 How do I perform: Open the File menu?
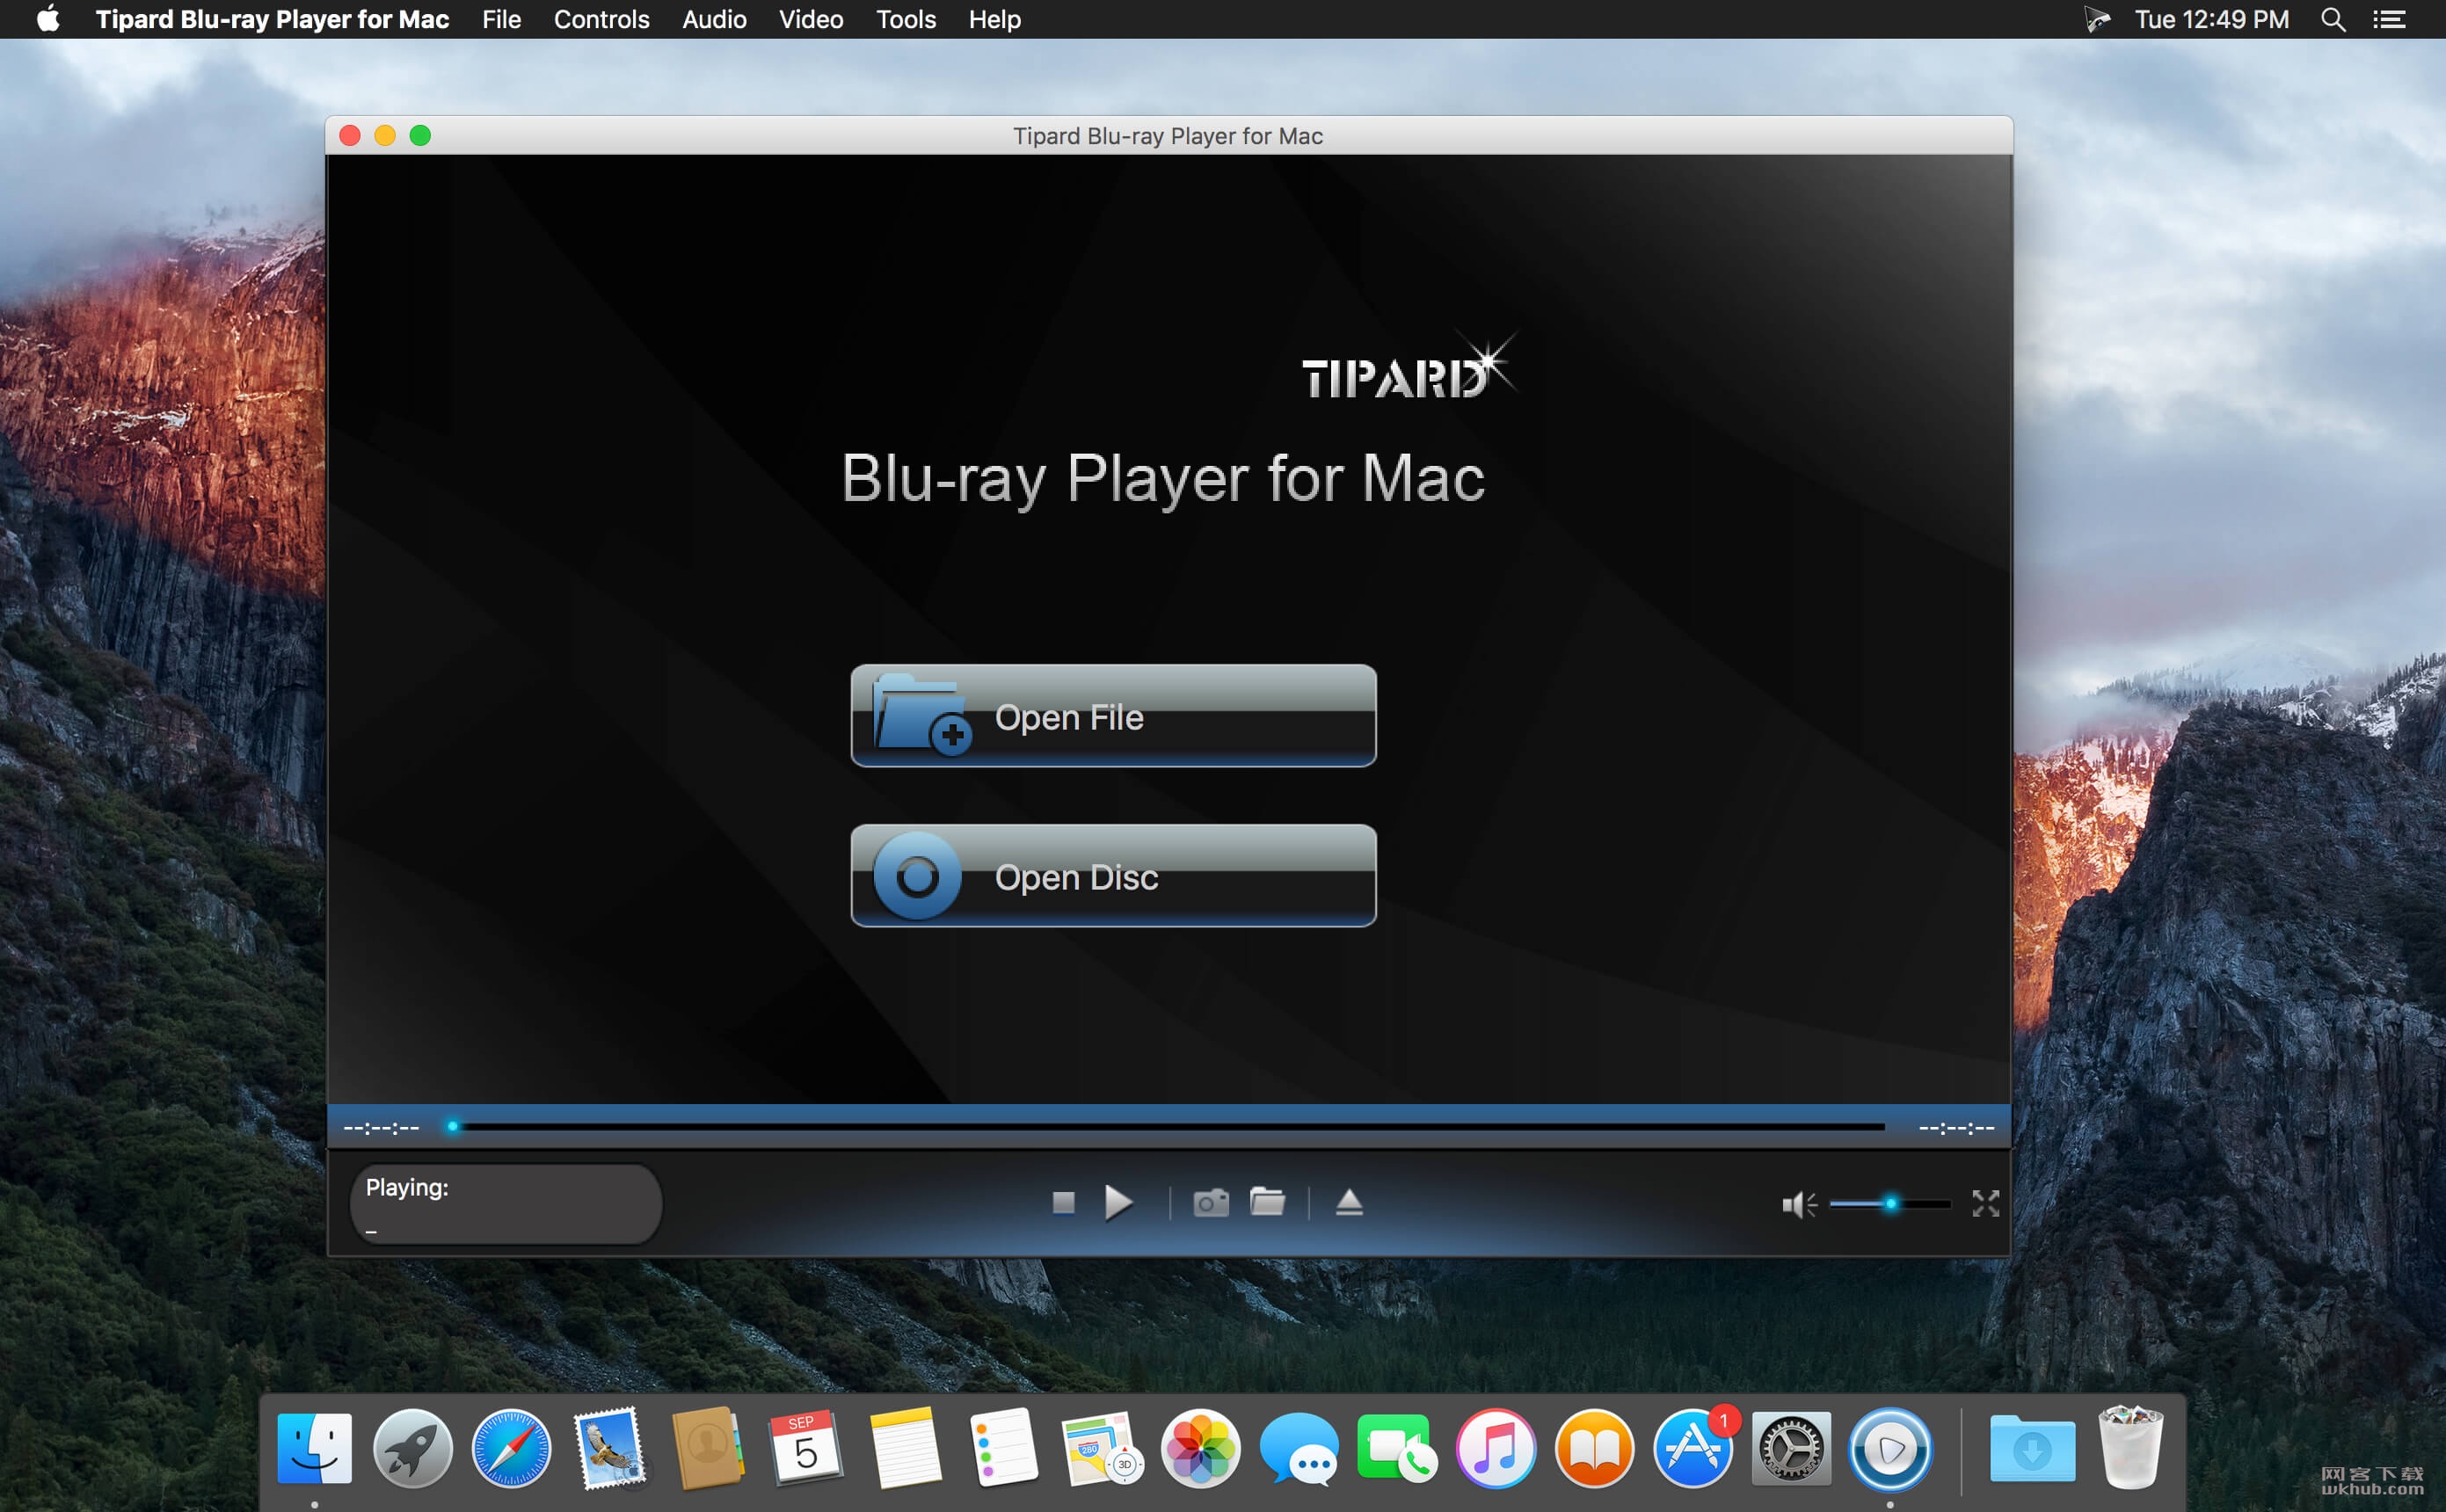click(501, 19)
